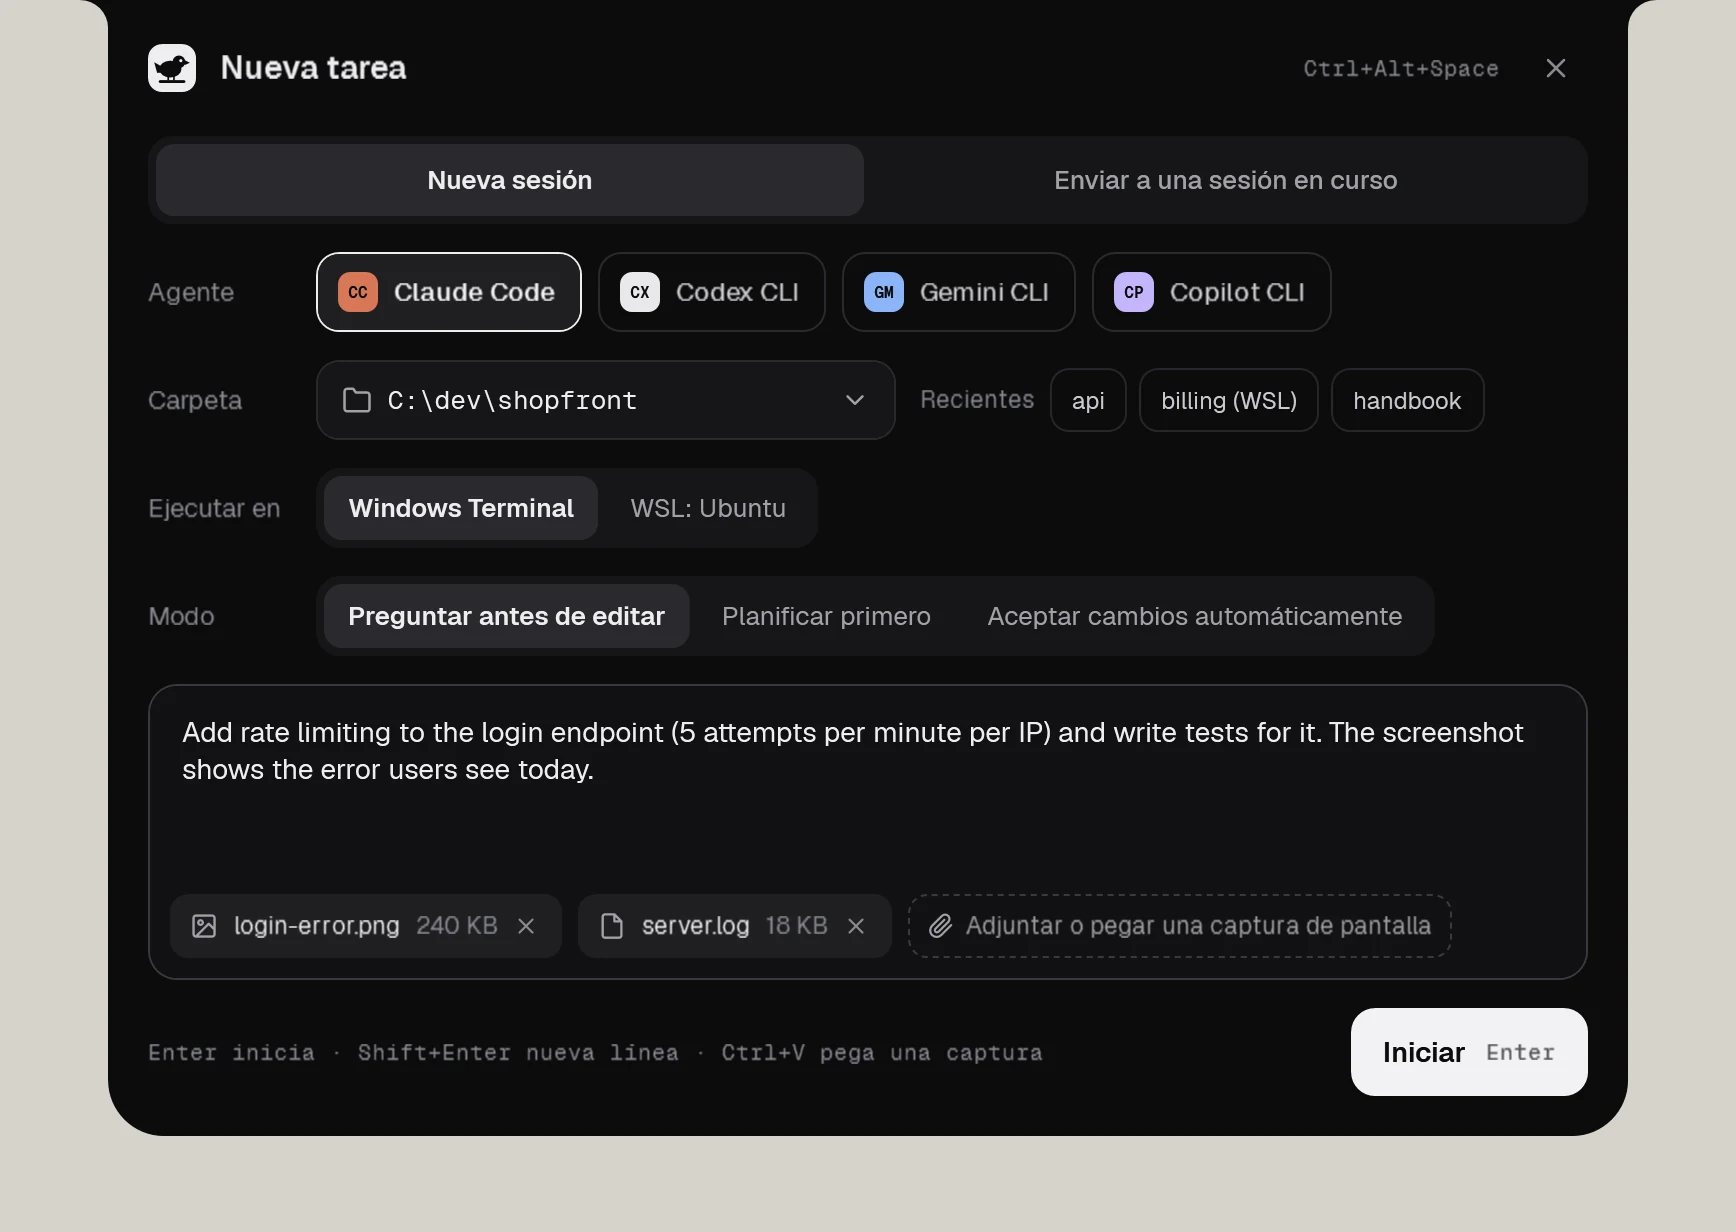Click the blue GM badge icon

[x=884, y=292]
